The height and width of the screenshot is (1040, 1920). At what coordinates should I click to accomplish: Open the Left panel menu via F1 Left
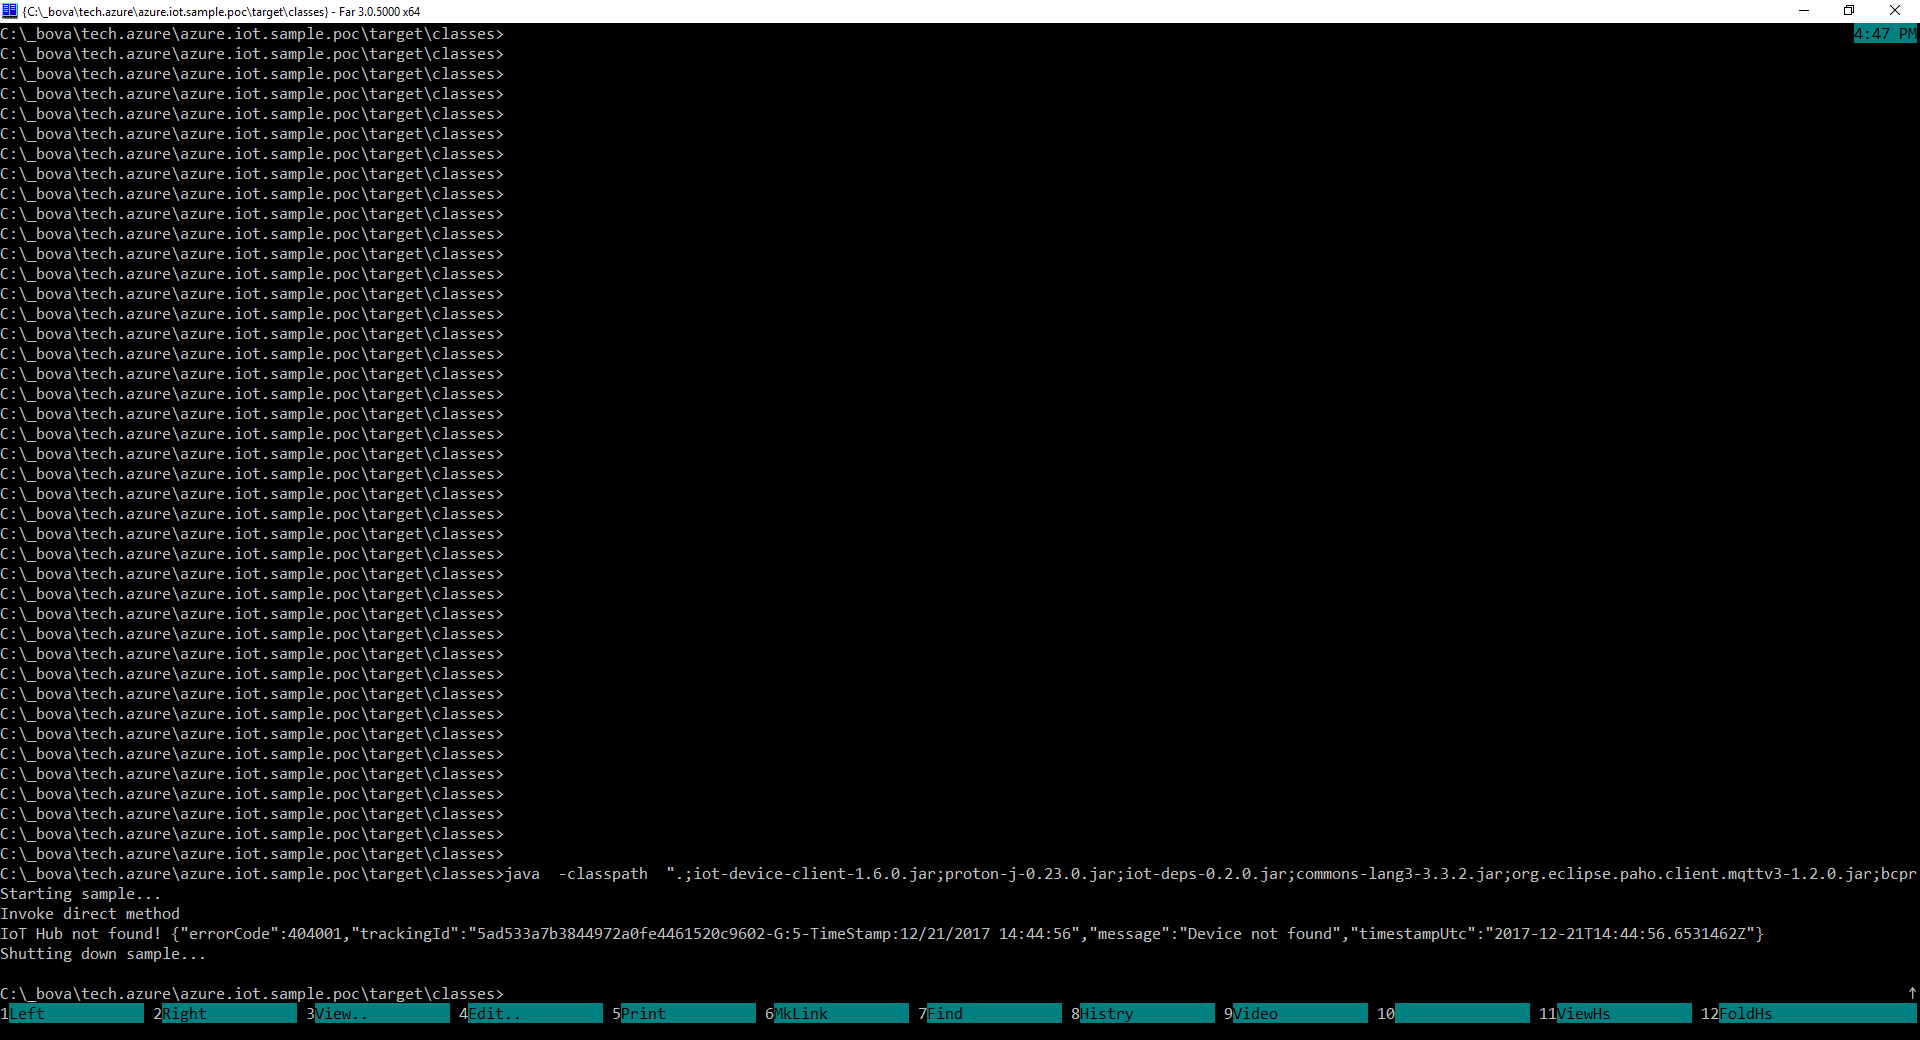(70, 1014)
